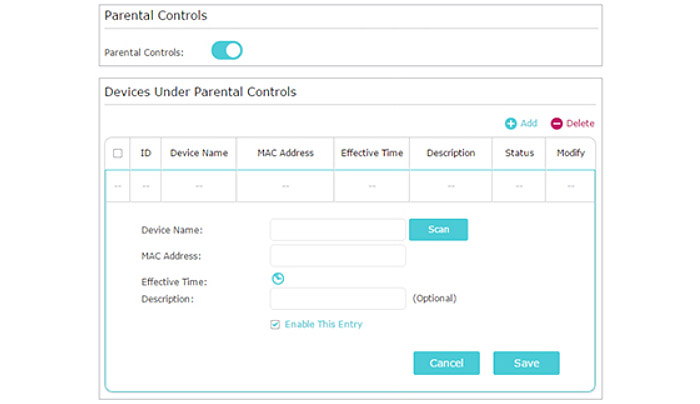
Task: Click the Status column header
Action: click(519, 153)
